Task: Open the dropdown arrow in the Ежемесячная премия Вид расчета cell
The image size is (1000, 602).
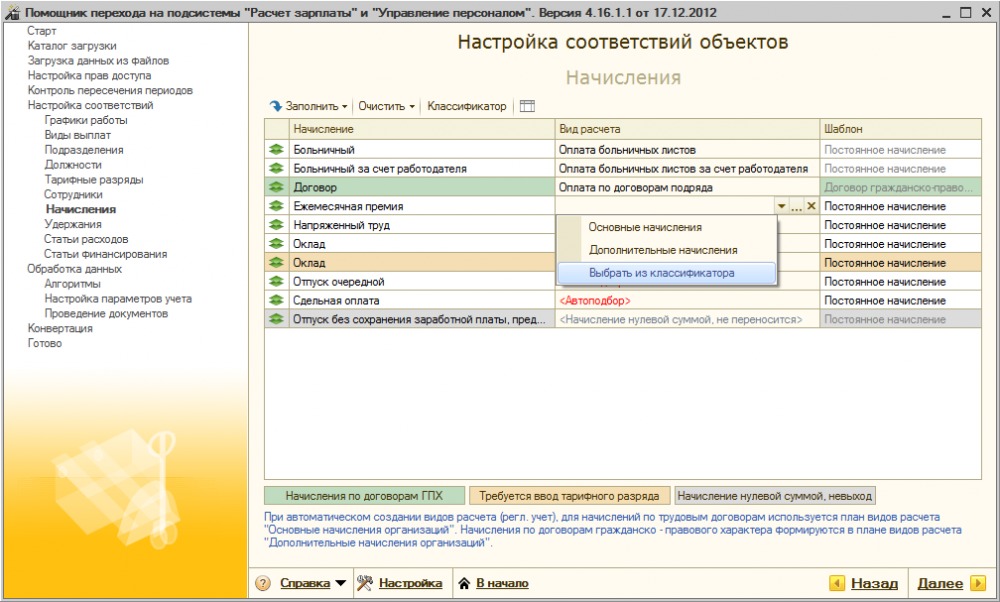Action: tap(781, 206)
